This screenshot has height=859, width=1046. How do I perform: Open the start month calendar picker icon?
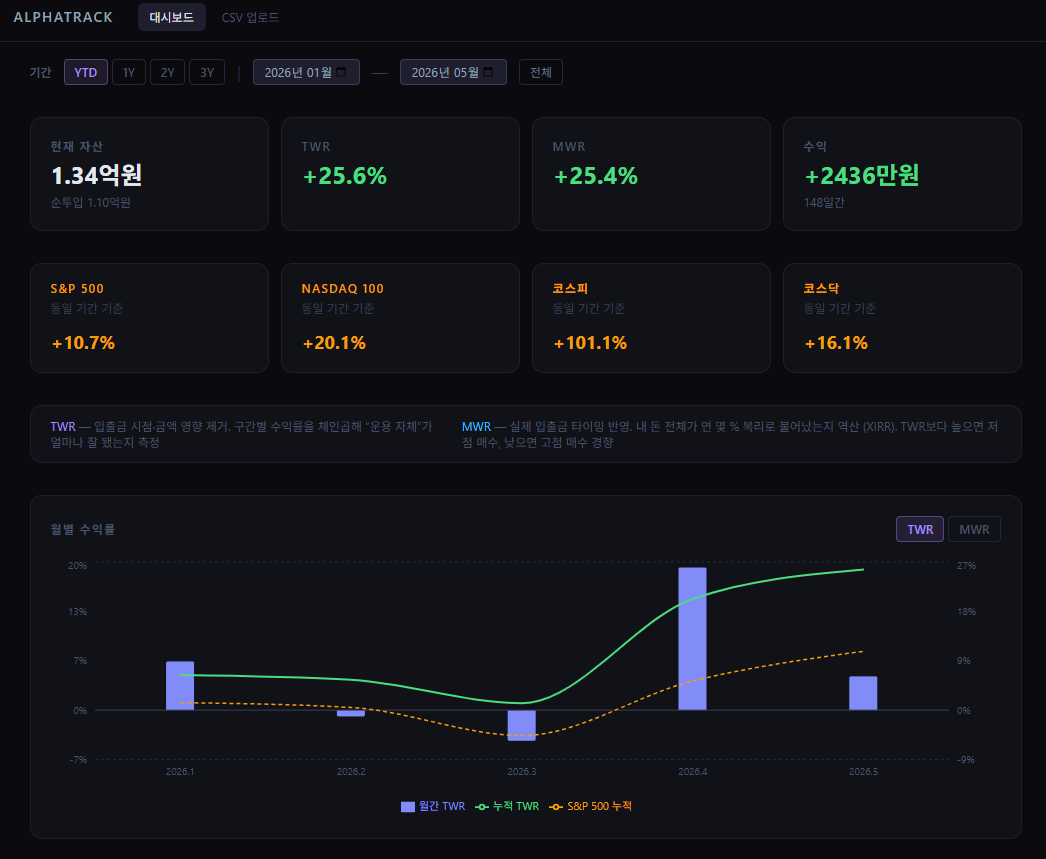[x=342, y=72]
